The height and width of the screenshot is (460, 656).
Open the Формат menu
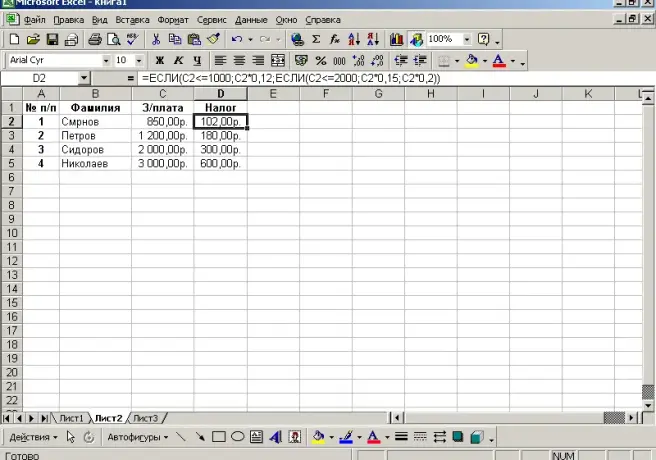(172, 19)
